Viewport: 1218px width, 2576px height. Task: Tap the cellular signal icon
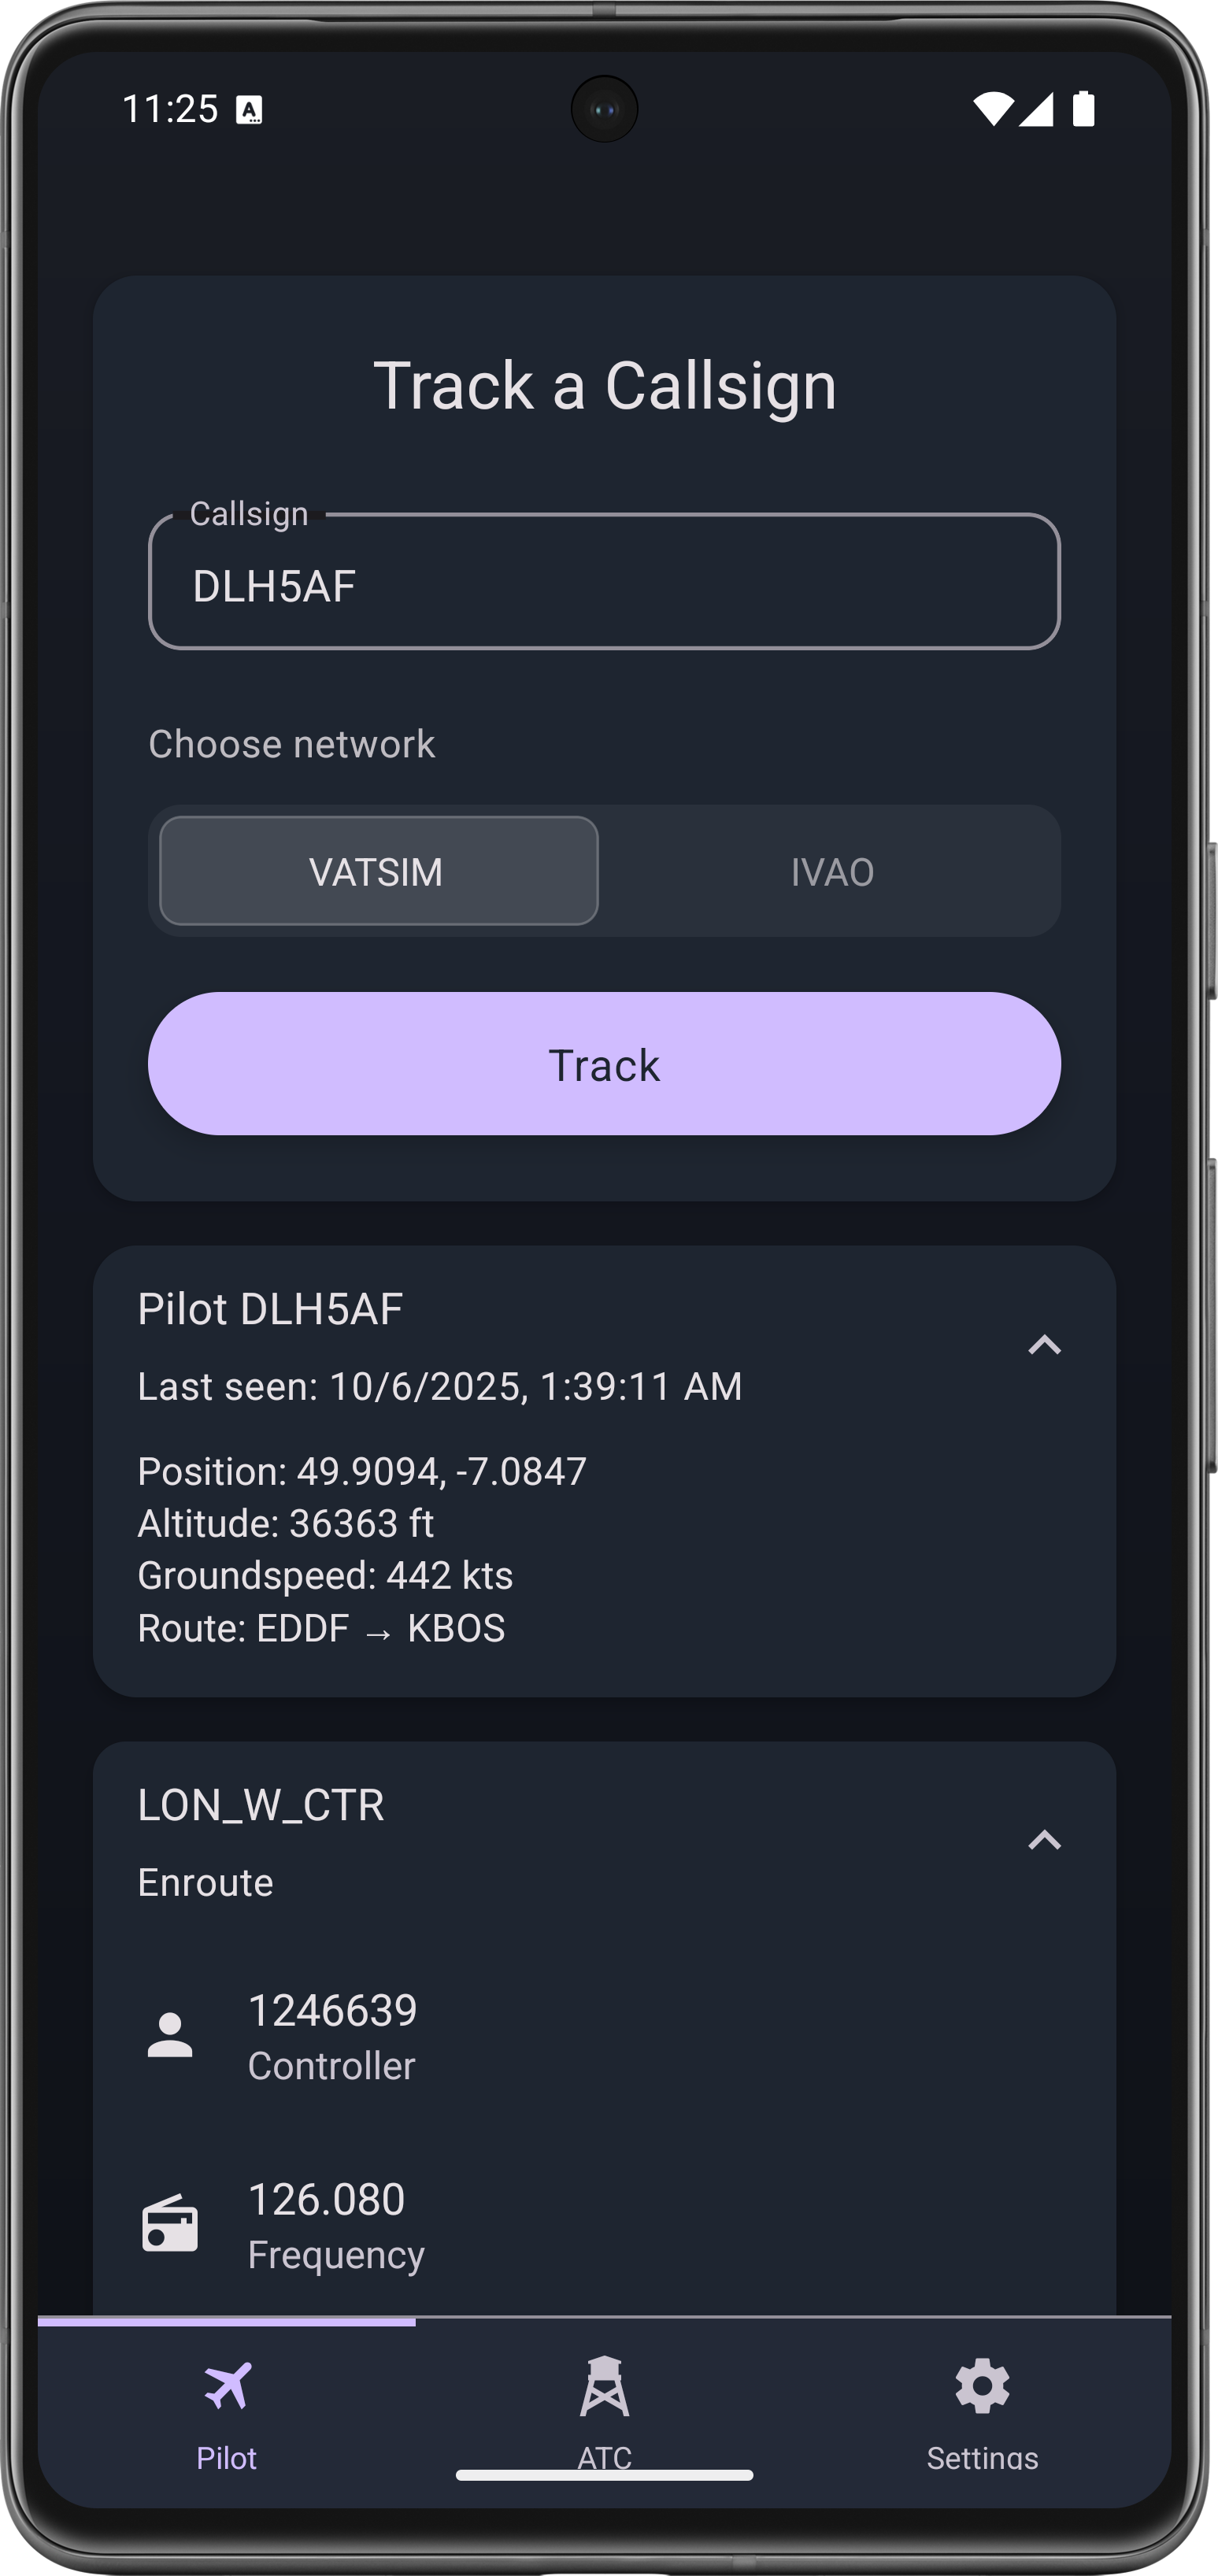point(1036,109)
